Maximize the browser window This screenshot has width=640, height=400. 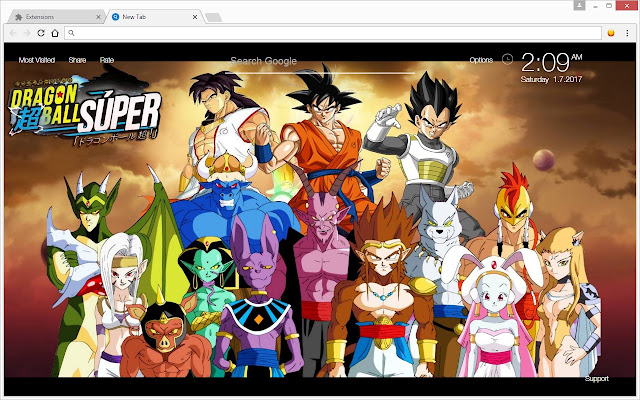609,6
